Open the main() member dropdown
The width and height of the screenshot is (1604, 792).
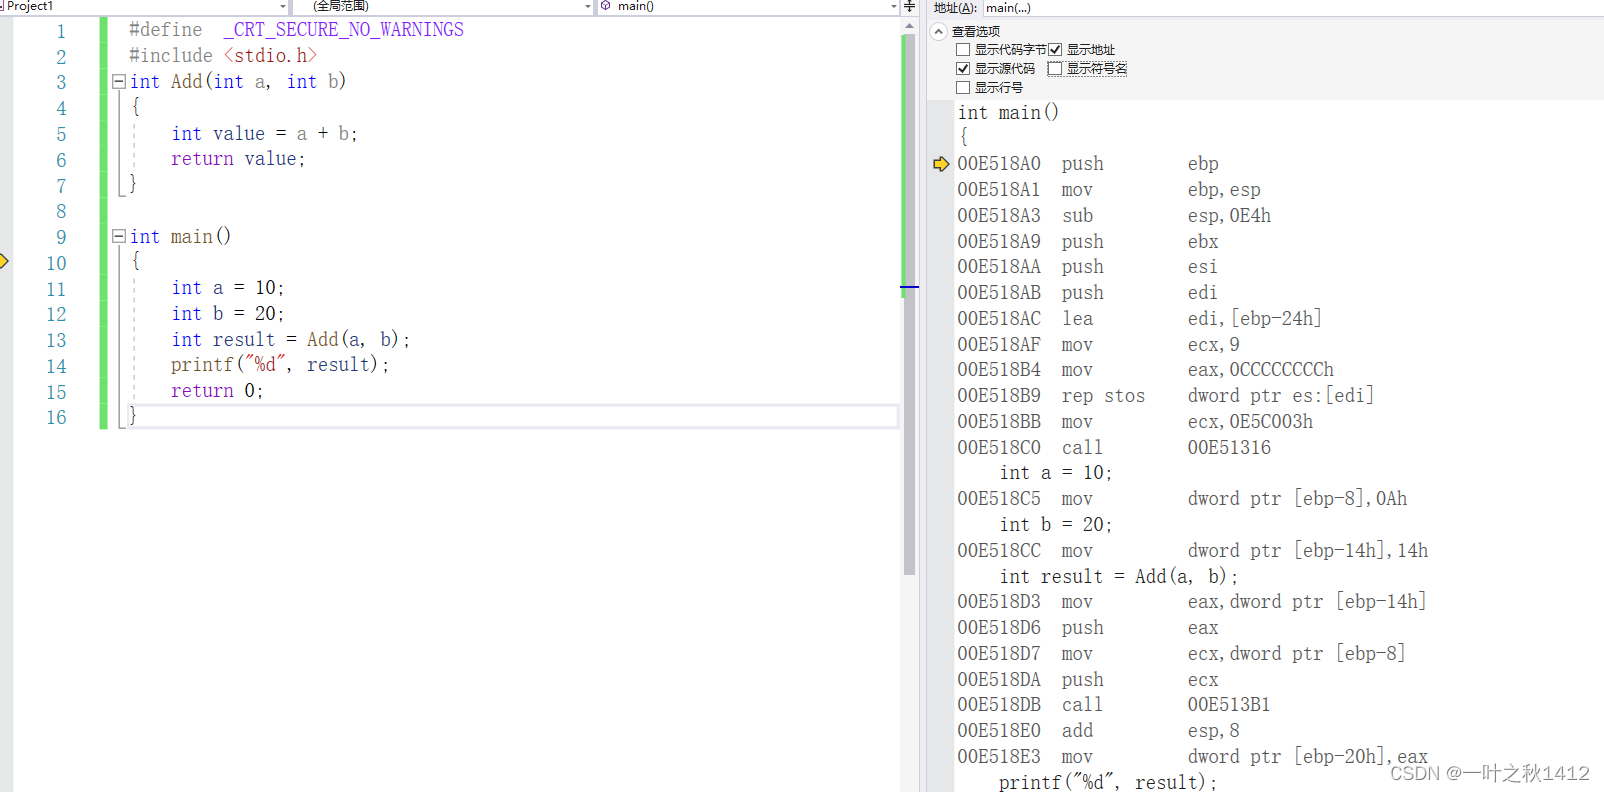[x=894, y=7]
